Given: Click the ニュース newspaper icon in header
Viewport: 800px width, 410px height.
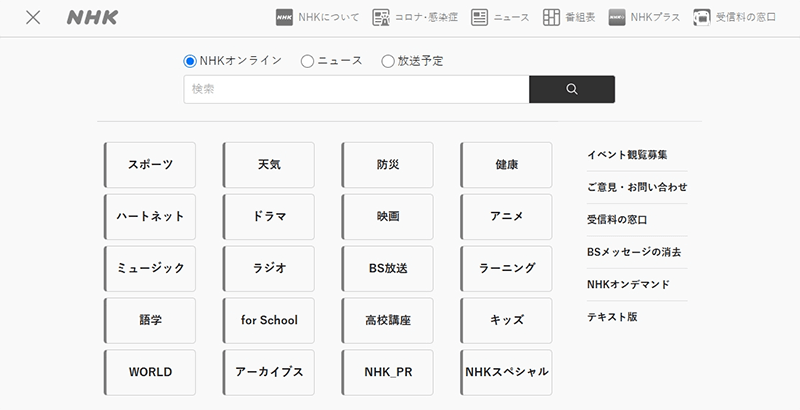Looking at the screenshot, I should [479, 17].
